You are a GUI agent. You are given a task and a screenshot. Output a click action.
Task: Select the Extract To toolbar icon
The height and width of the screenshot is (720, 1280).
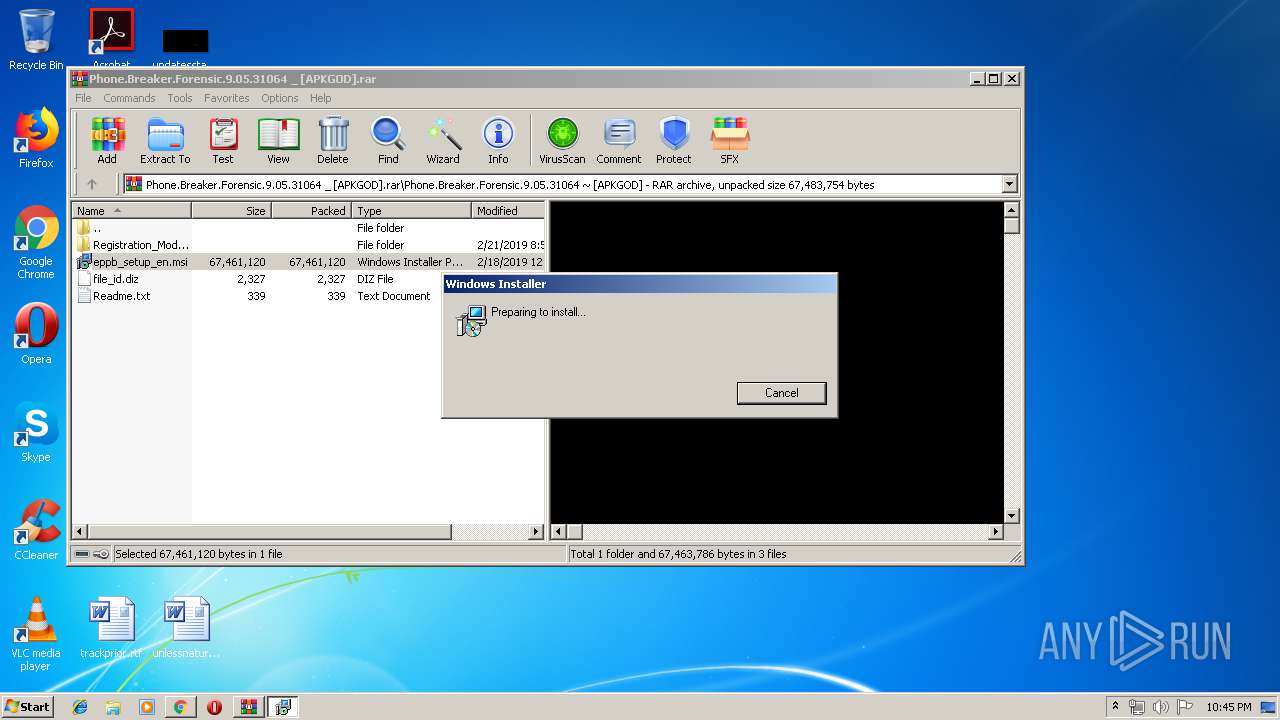click(x=165, y=140)
